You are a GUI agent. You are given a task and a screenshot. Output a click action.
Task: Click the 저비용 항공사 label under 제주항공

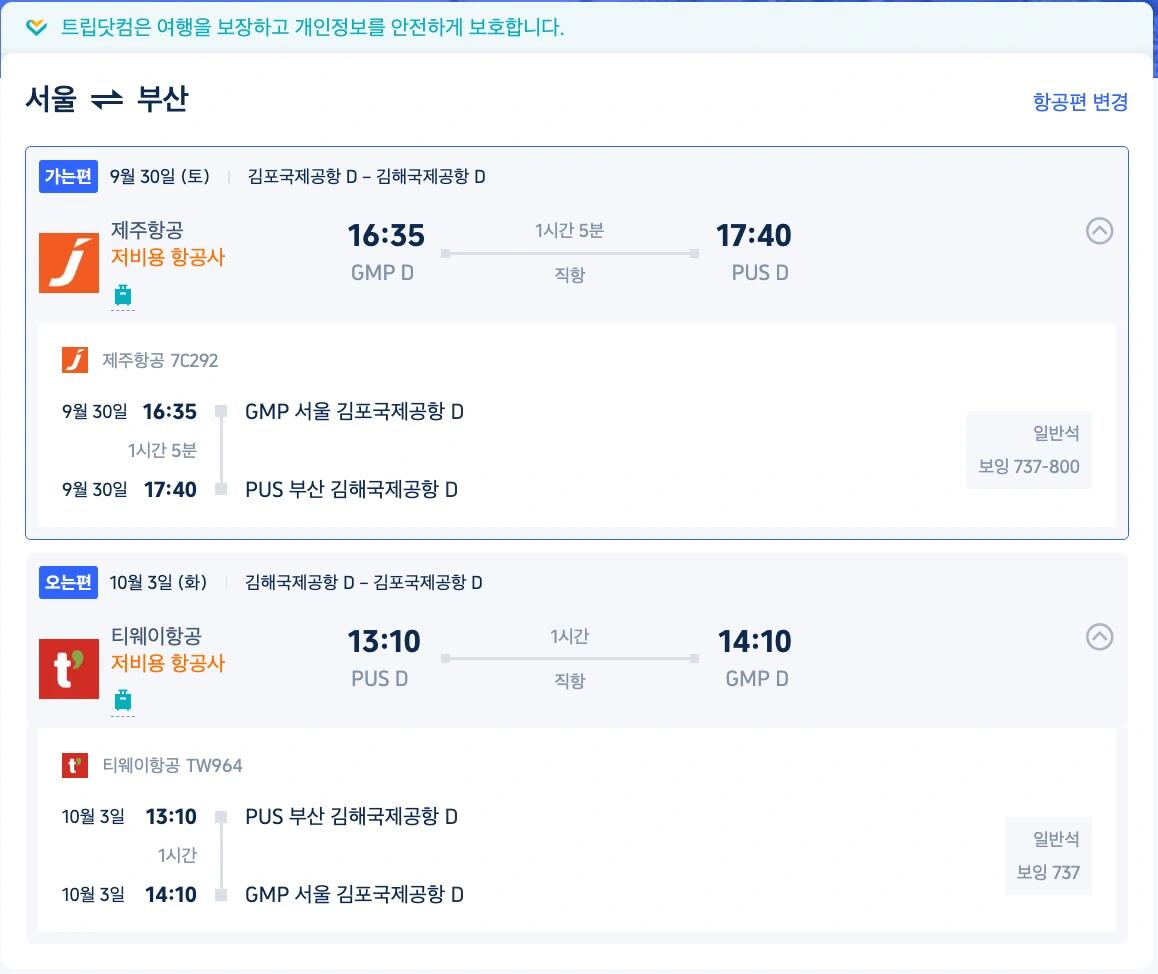point(168,257)
